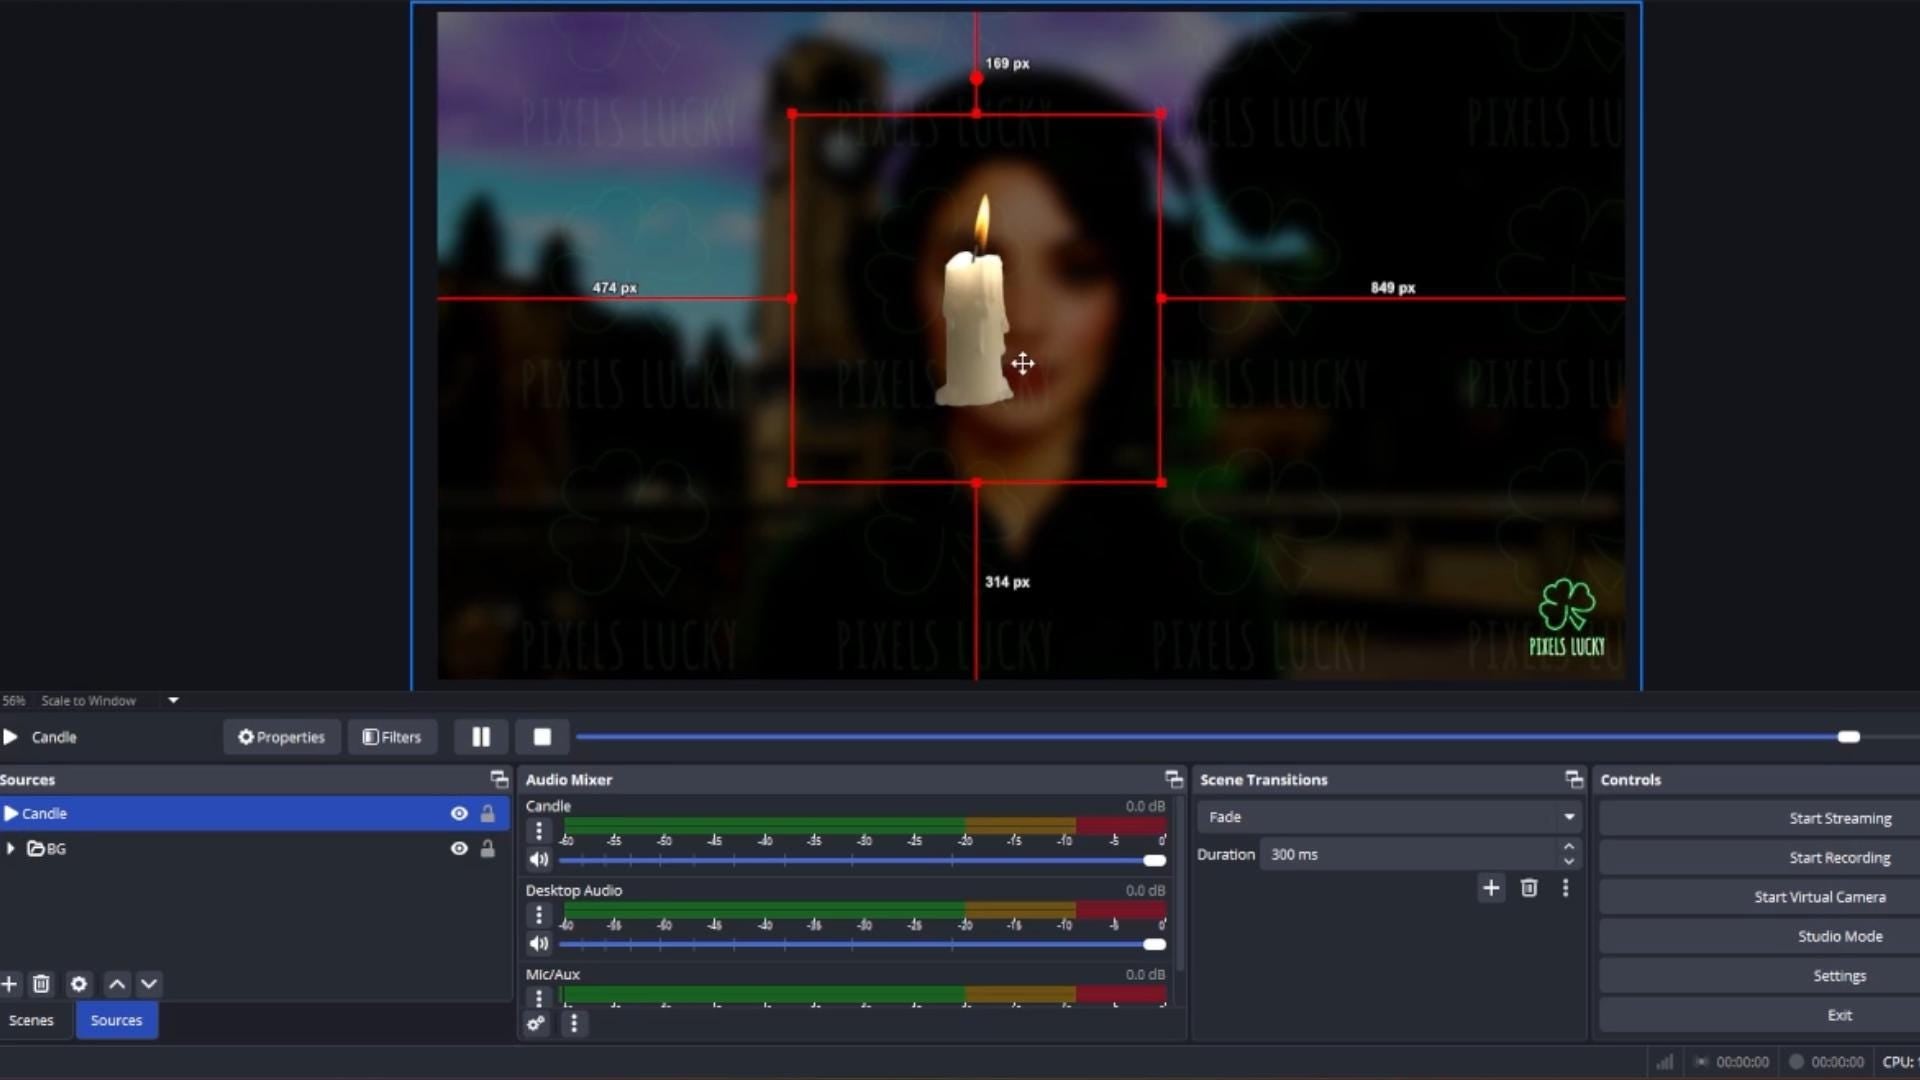Remove selected source with trash icon
Viewport: 1920px width, 1080px height.
click(41, 984)
